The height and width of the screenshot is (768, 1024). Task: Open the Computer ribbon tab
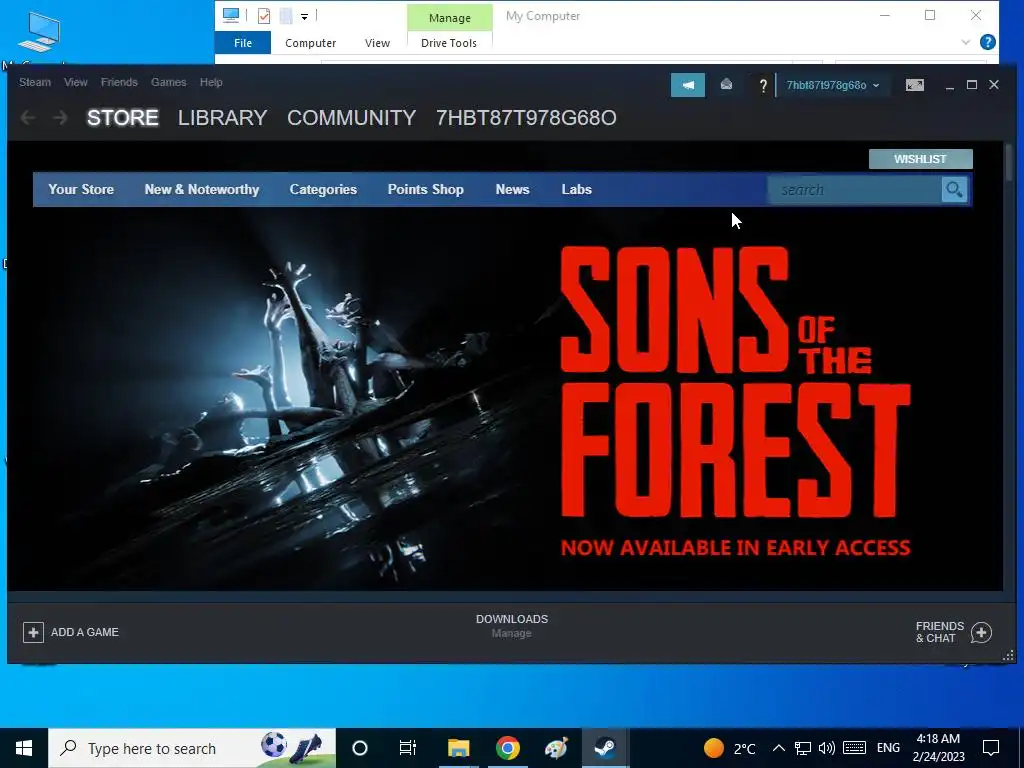tap(310, 42)
